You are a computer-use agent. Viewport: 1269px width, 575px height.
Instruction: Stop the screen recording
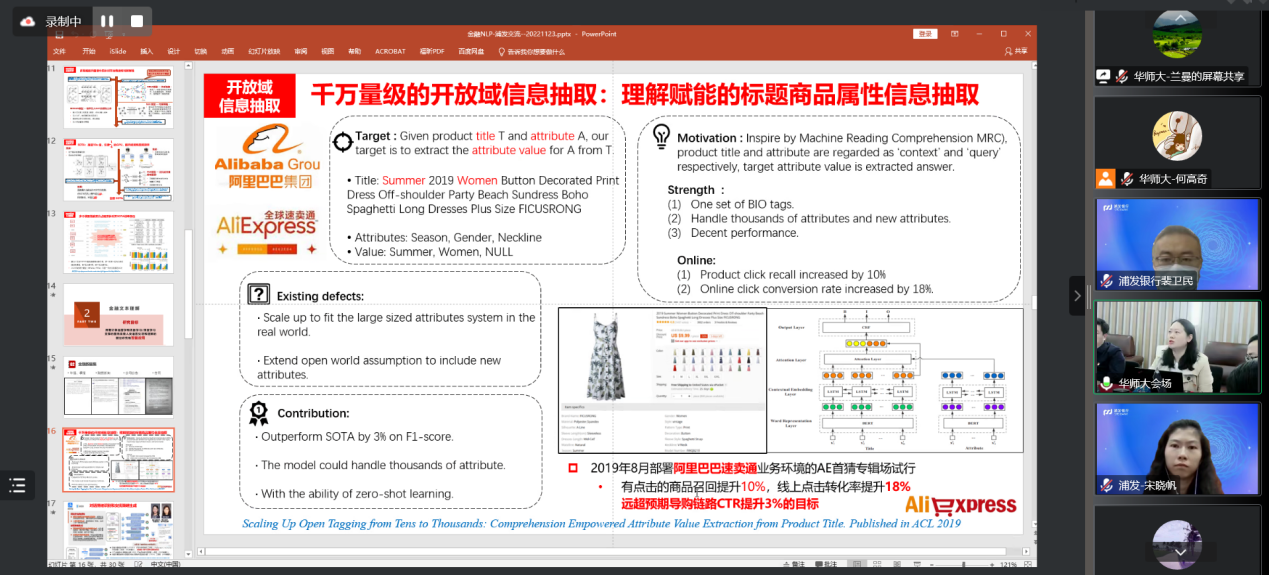click(137, 21)
